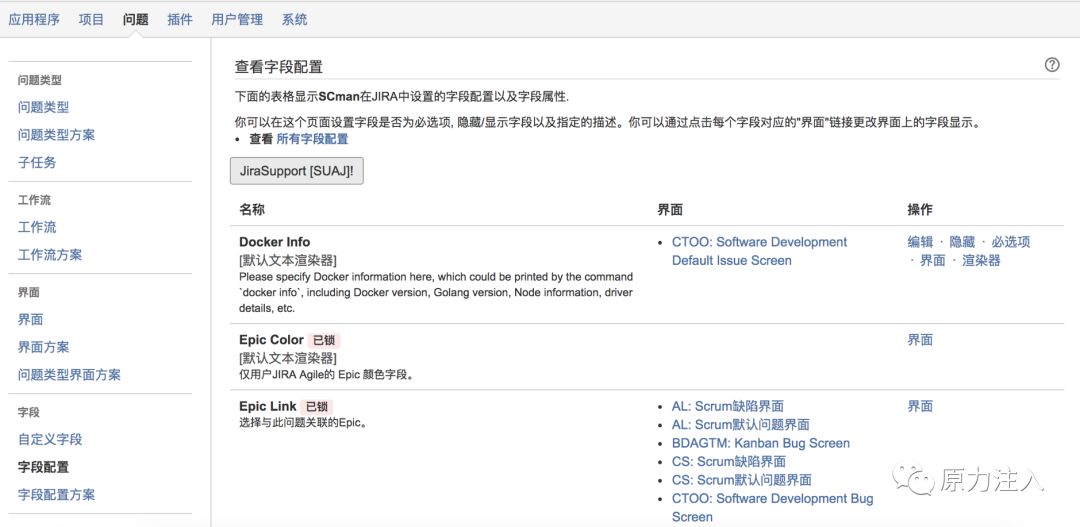The height and width of the screenshot is (527, 1080).
Task: Open 界面方案 sidebar link
Action: pos(43,347)
